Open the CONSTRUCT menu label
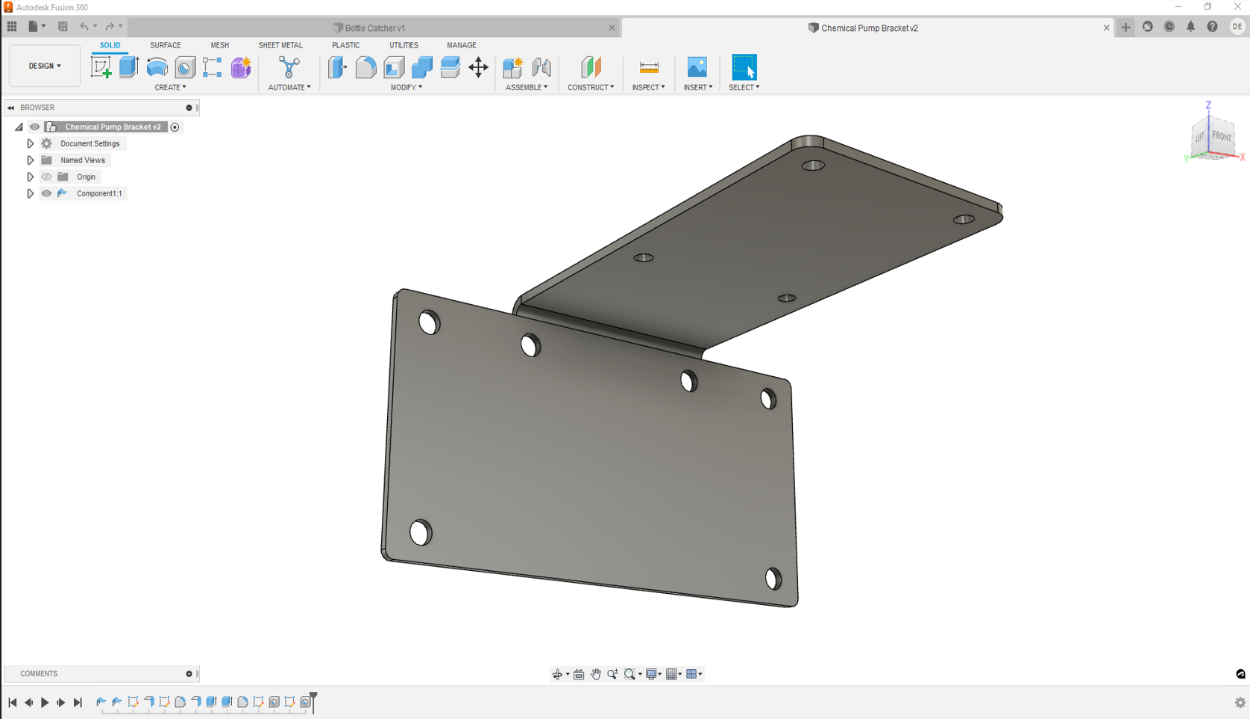1250x719 pixels. [x=590, y=87]
